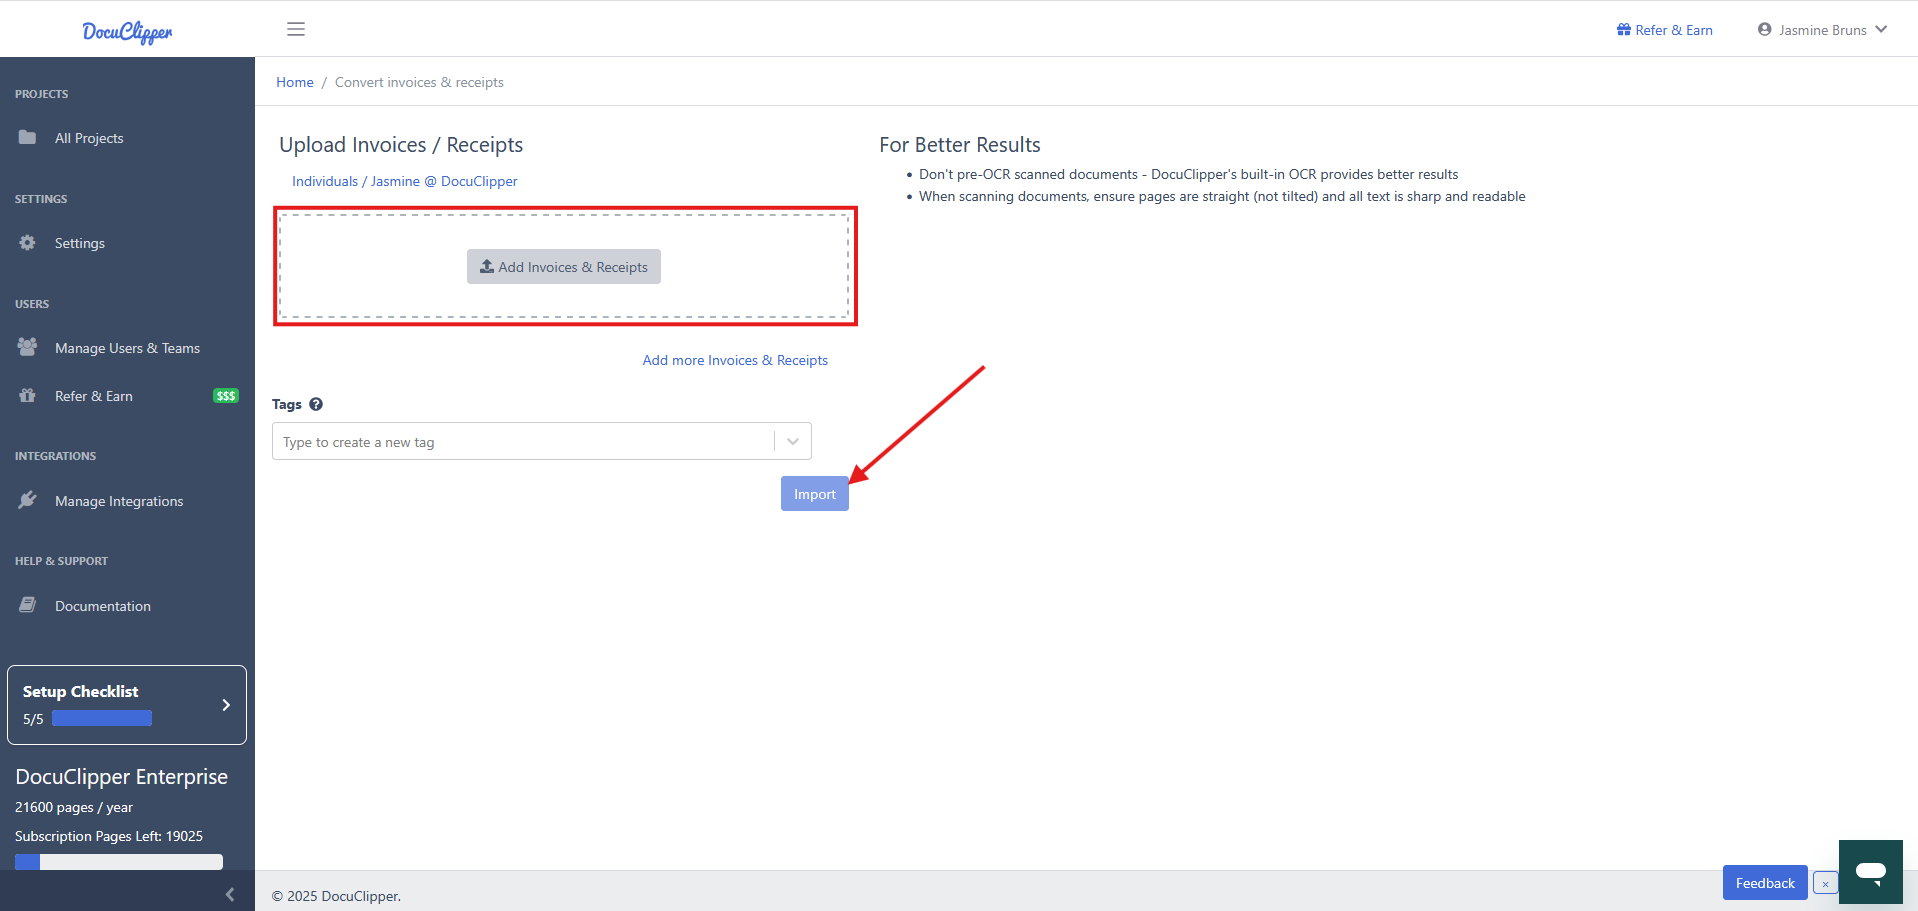
Task: Click the All Projects folder icon
Action: point(27,137)
